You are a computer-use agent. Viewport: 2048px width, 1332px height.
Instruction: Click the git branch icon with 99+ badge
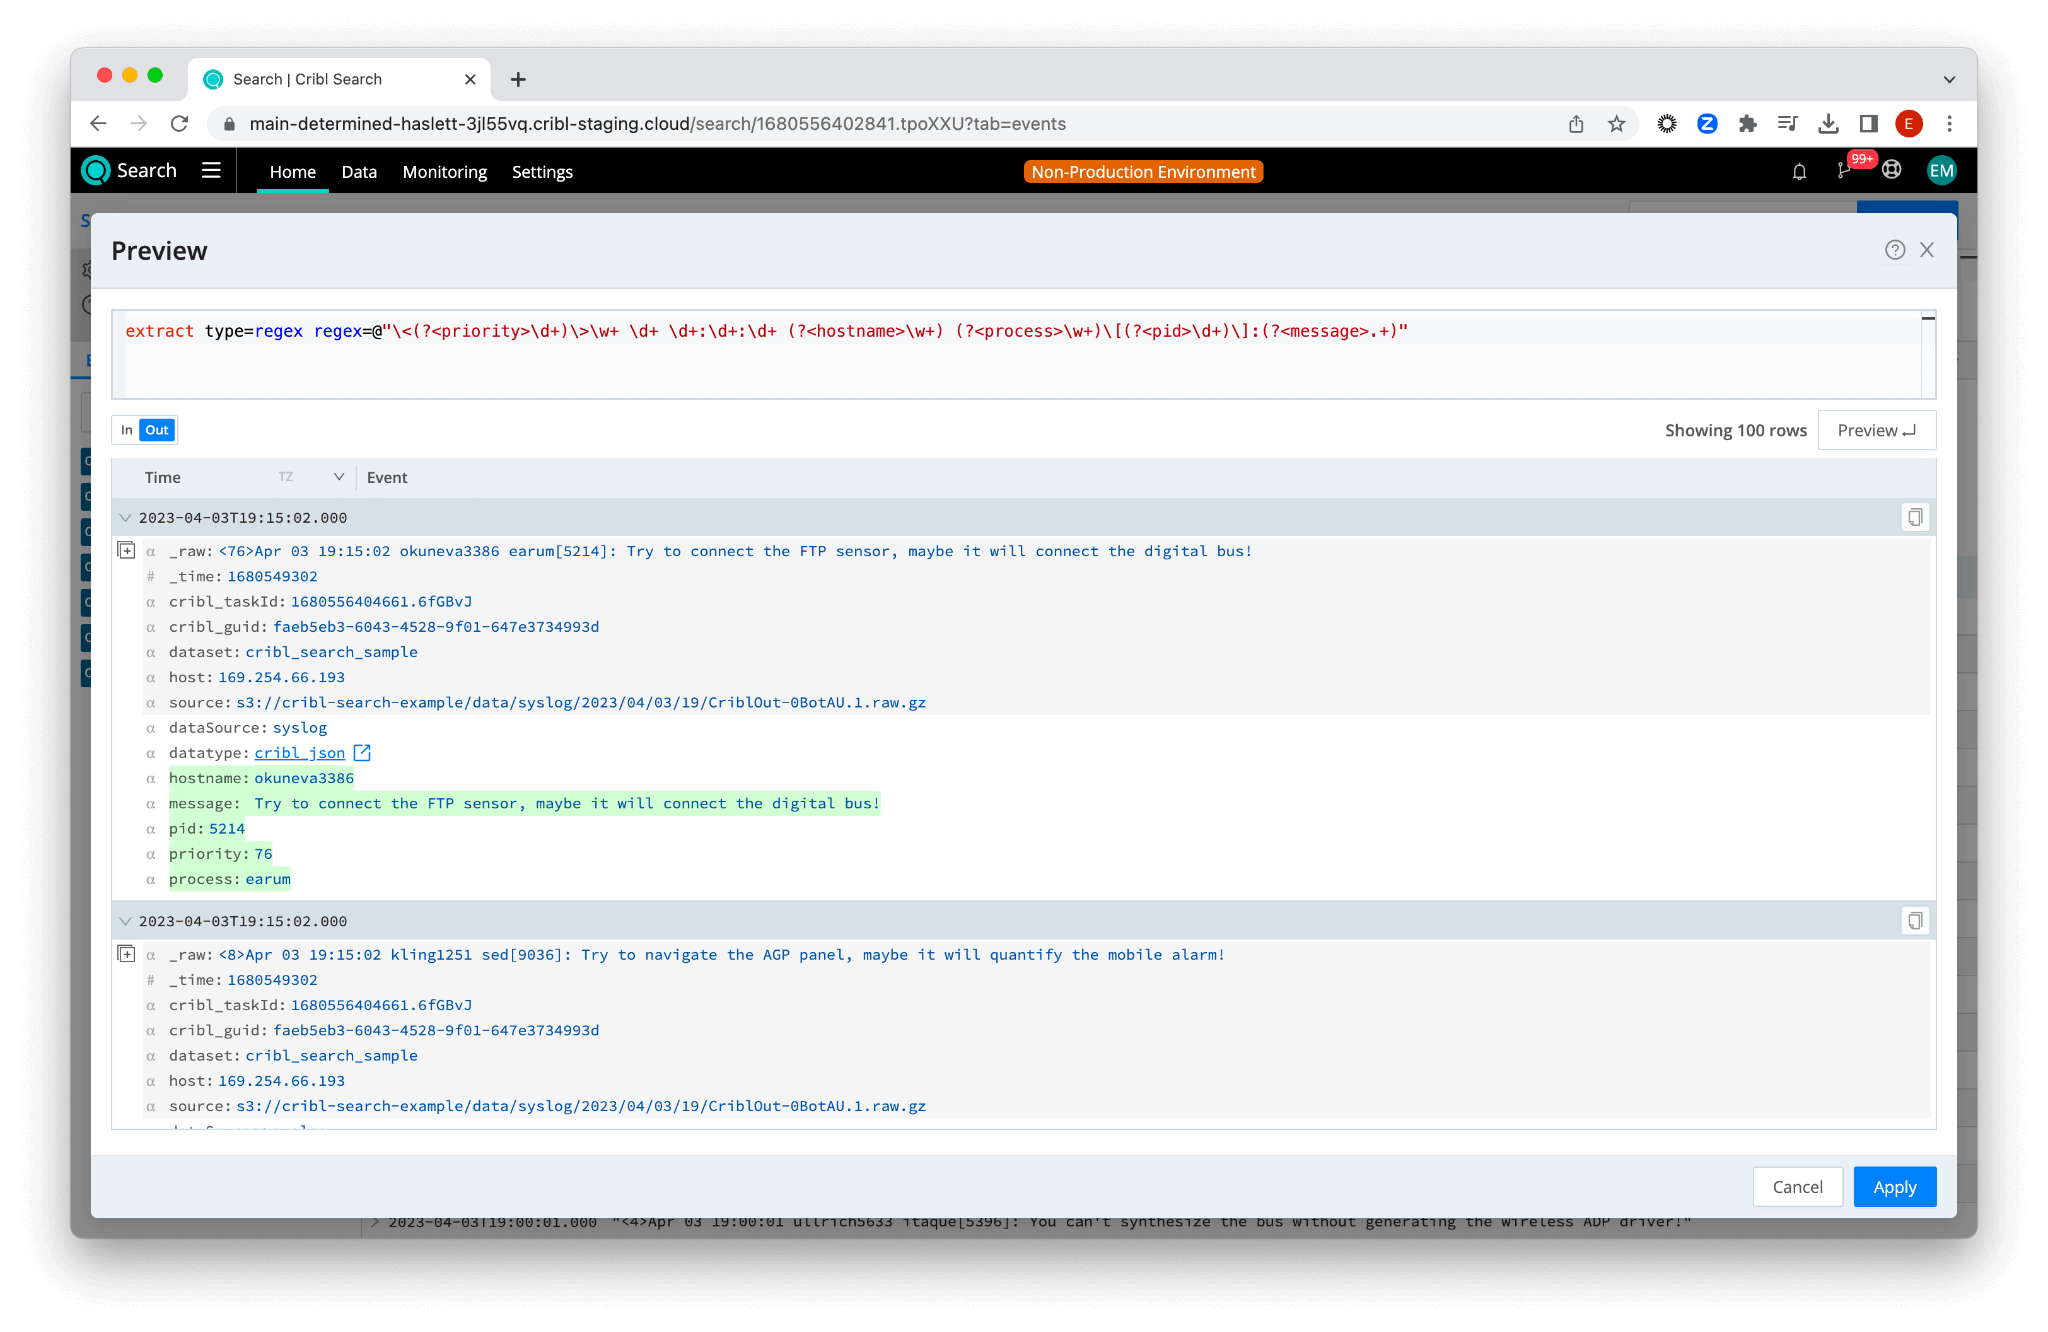click(1844, 171)
